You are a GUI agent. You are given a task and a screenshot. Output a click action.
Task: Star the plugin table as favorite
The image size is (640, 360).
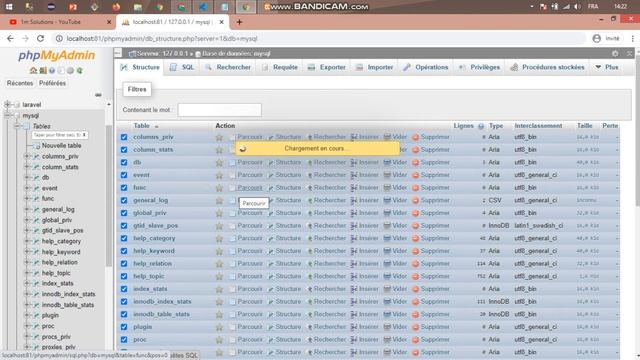click(x=219, y=327)
